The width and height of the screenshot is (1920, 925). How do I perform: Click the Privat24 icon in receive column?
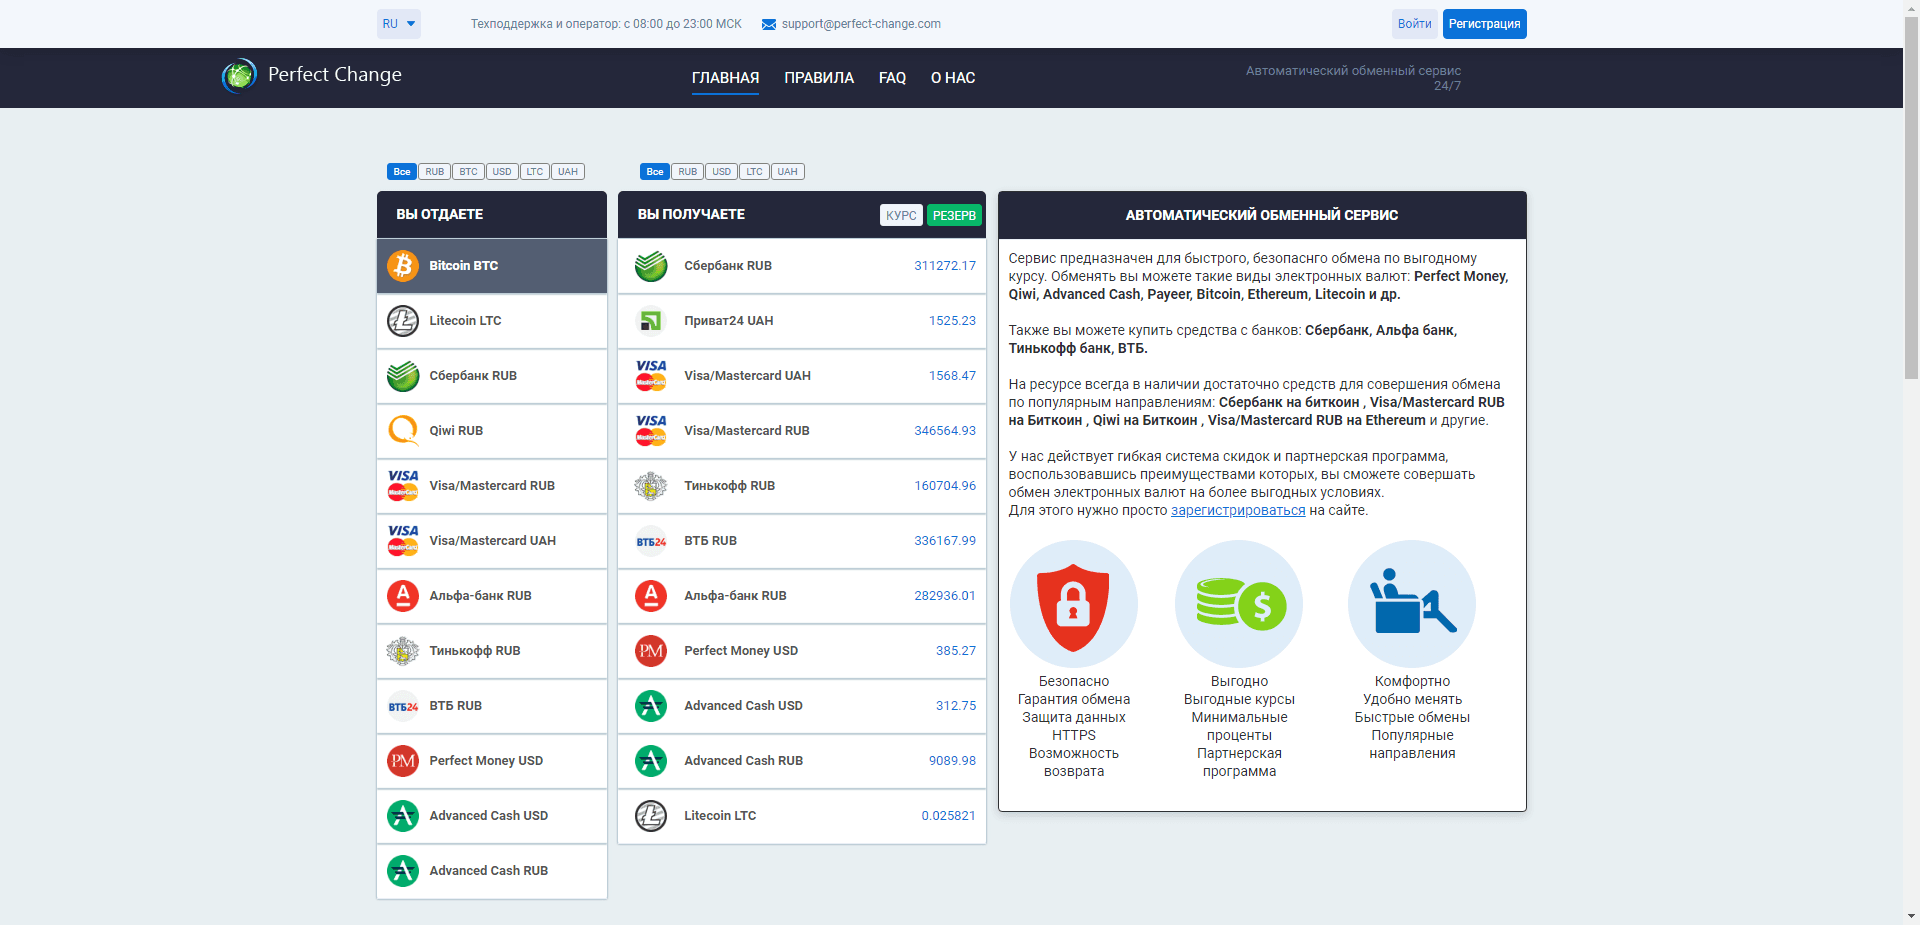point(651,320)
